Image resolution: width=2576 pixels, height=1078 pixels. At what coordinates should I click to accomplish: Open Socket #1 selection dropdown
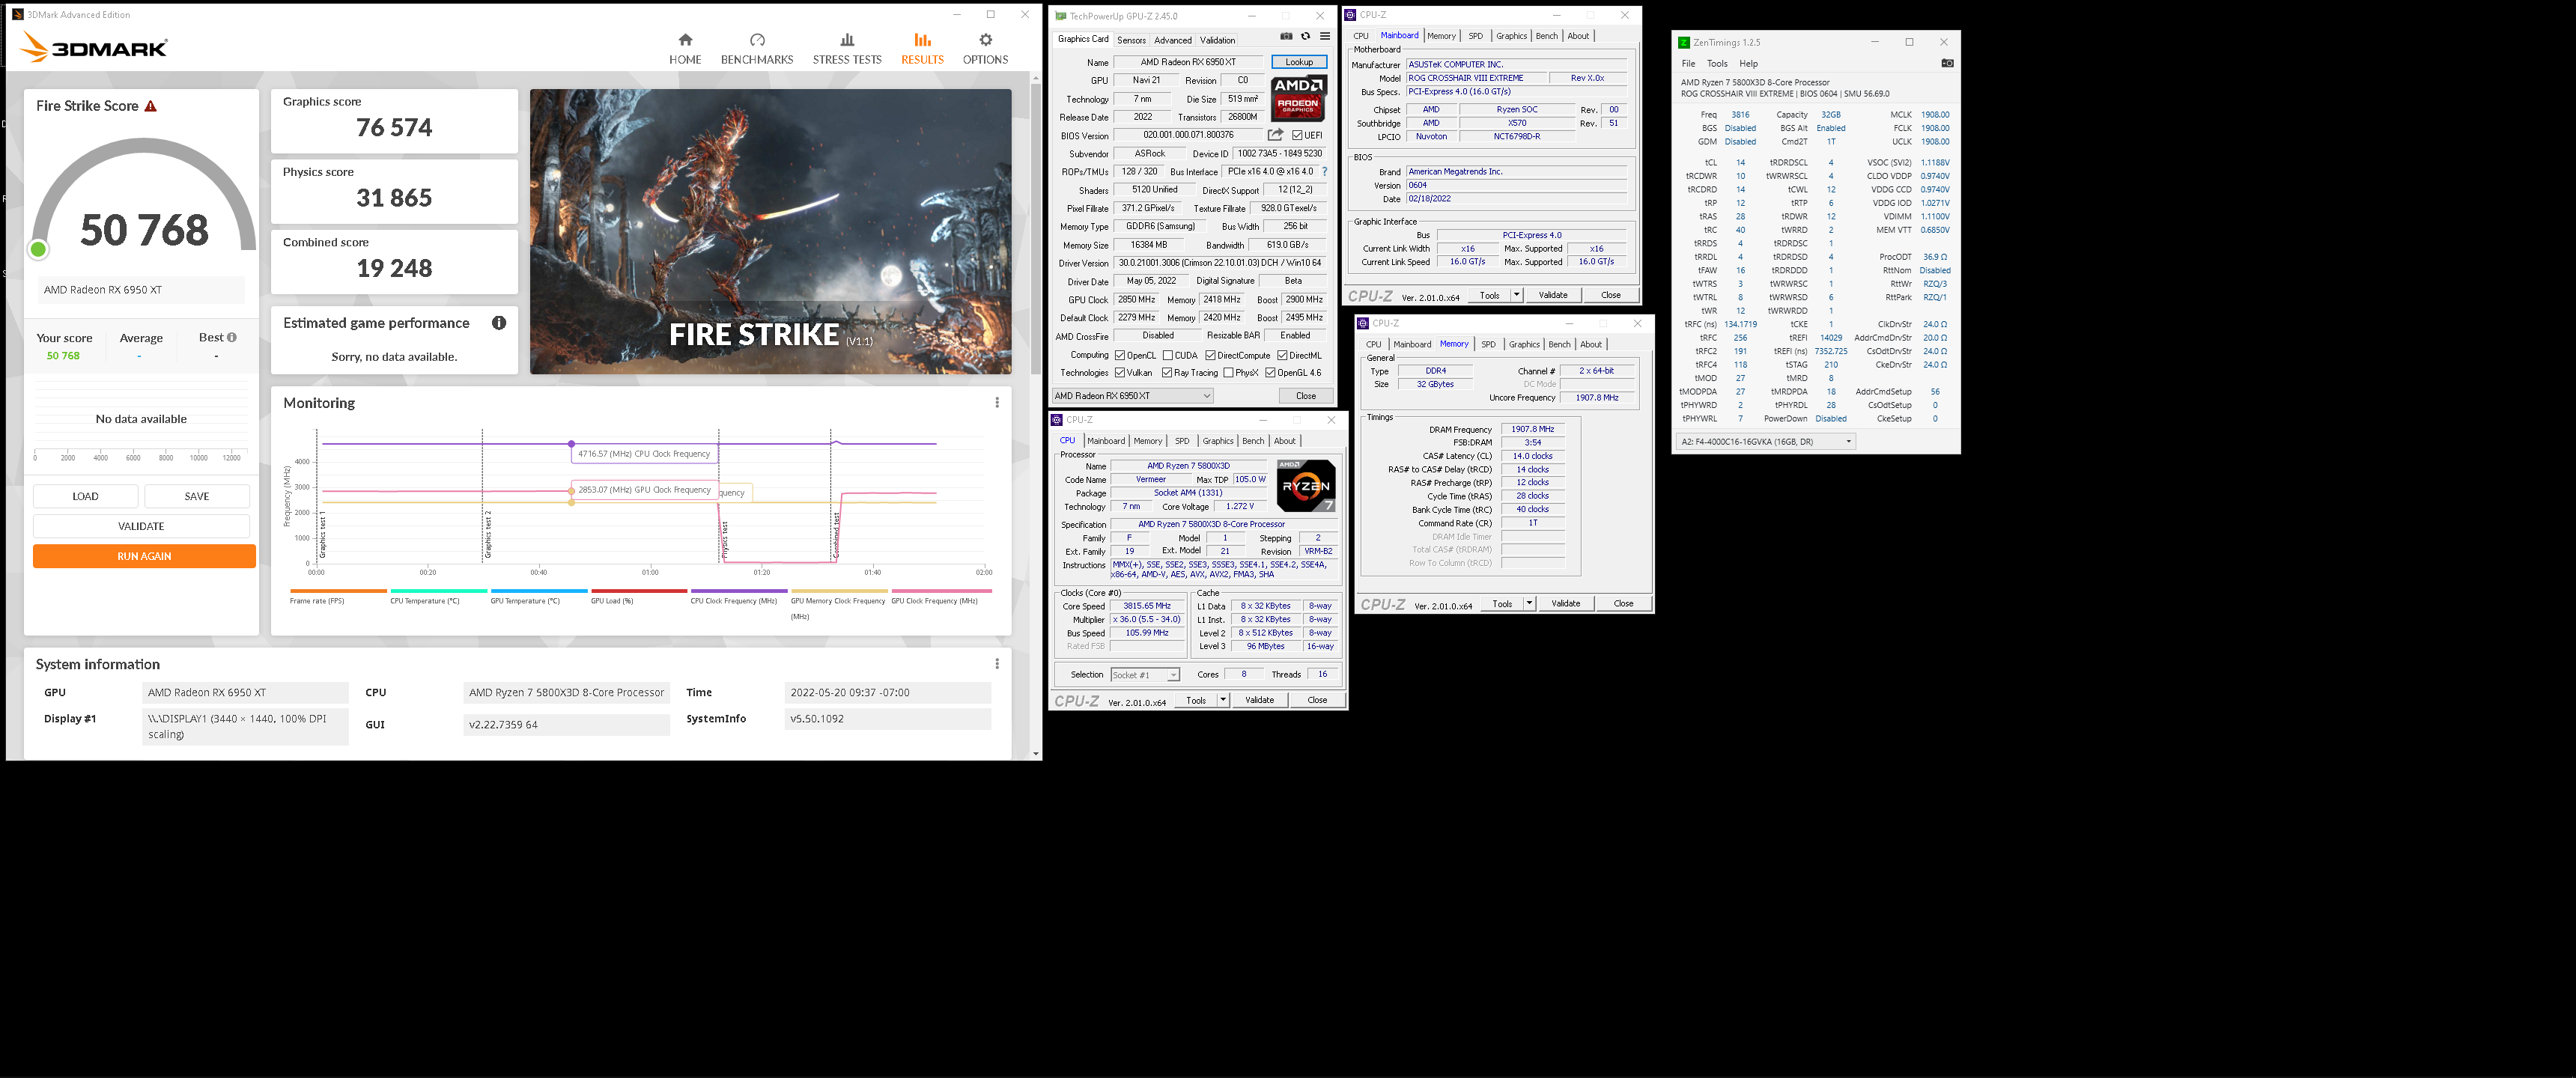tap(1145, 675)
